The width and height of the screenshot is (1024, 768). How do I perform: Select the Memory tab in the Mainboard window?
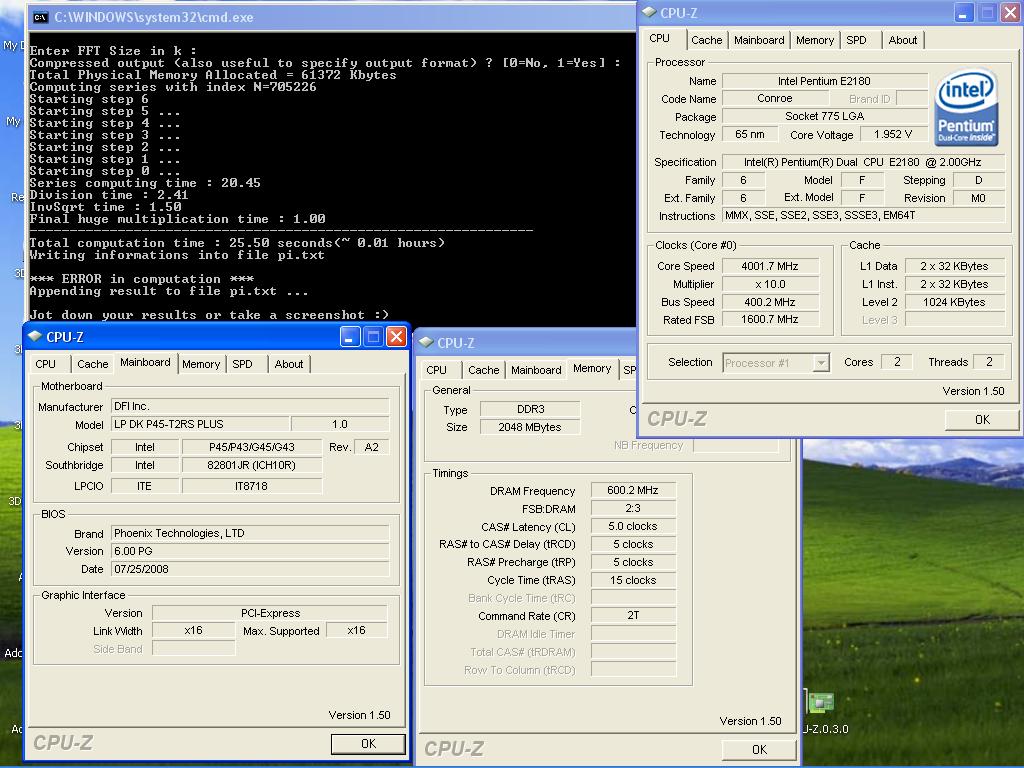pyautogui.click(x=200, y=364)
